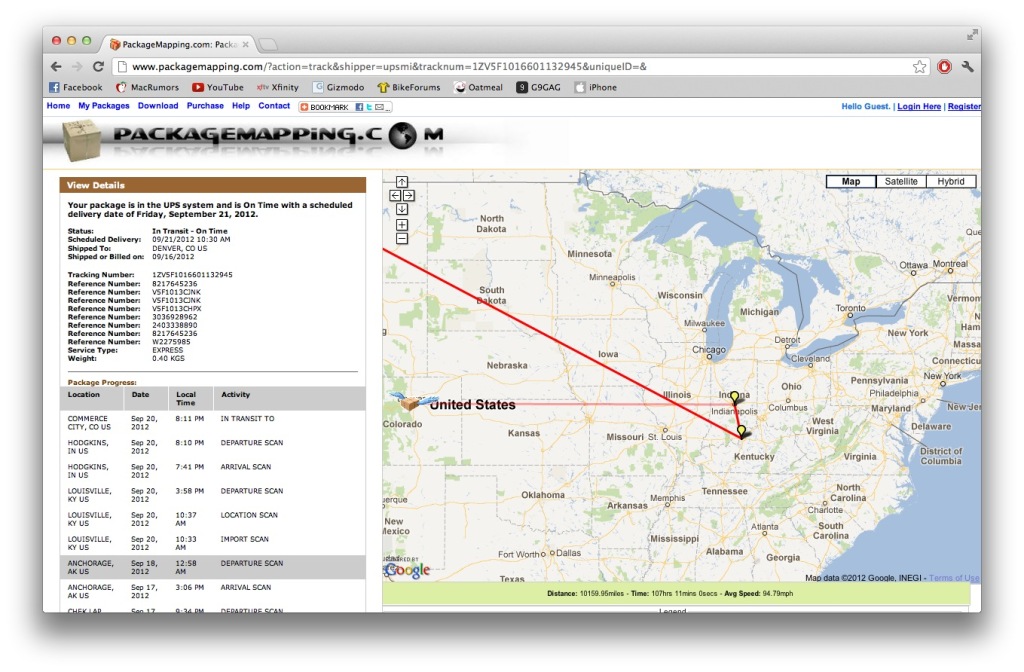
Task: Click the tracking number 1ZV5F1016601132945
Action: 192,275
